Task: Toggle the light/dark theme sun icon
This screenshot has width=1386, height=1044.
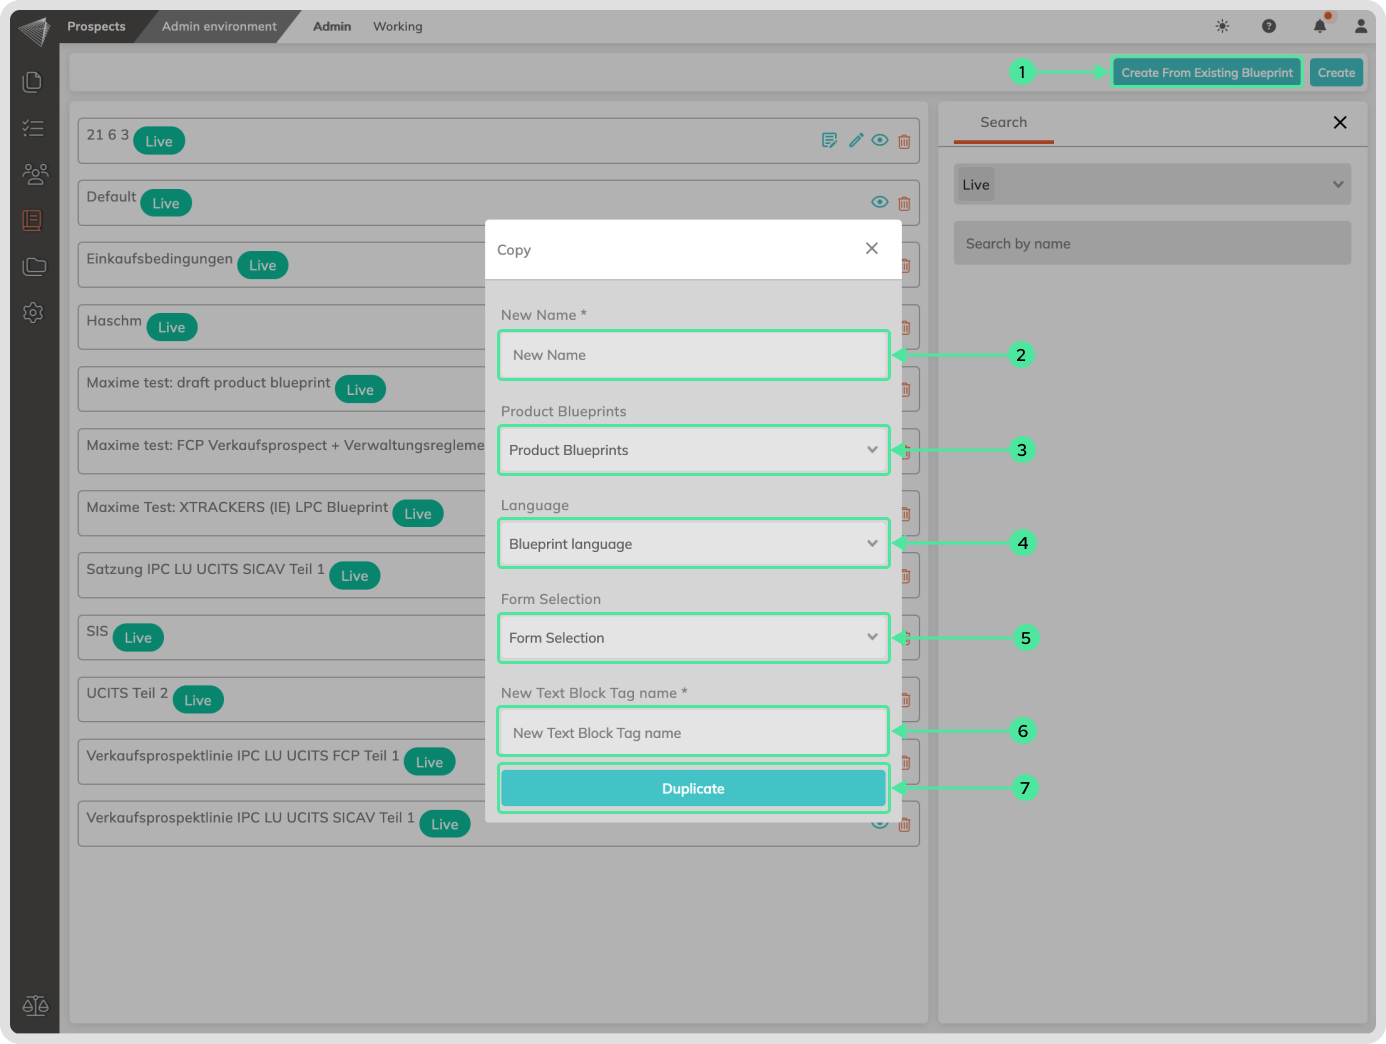Action: tap(1222, 26)
